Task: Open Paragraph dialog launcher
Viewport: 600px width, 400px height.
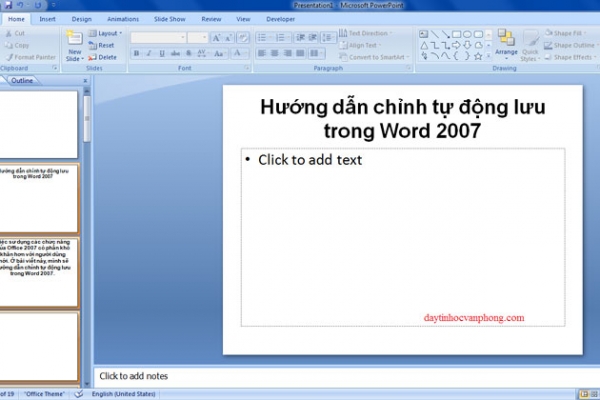Action: tap(409, 68)
